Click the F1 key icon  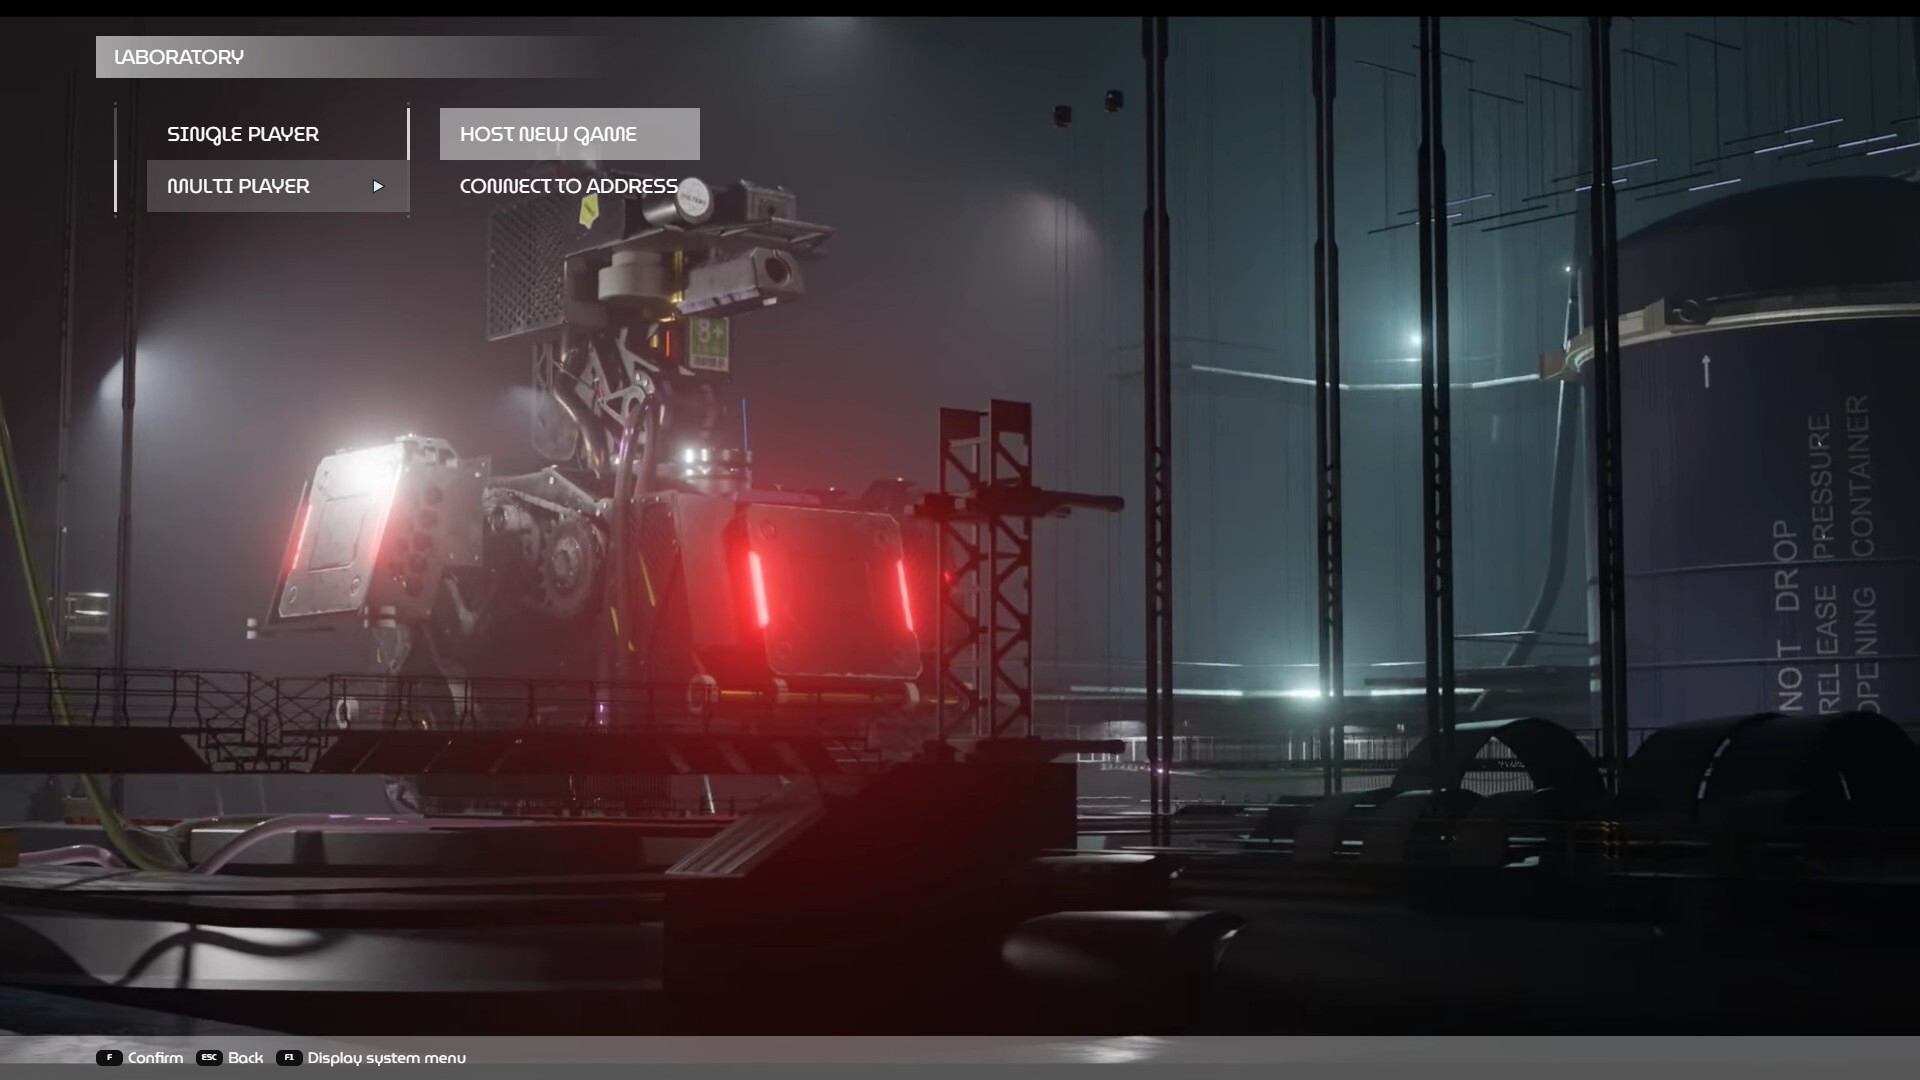289,1058
